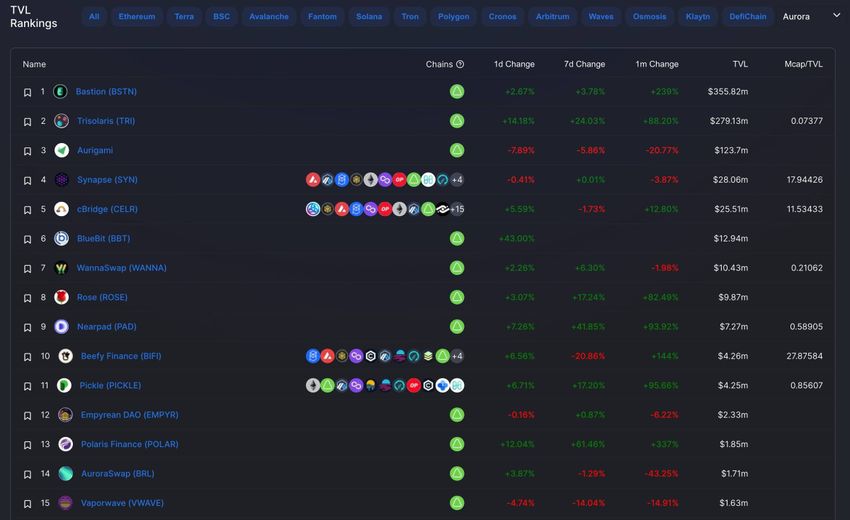Switch to the BSC chain tab
The height and width of the screenshot is (520, 850).
point(221,16)
